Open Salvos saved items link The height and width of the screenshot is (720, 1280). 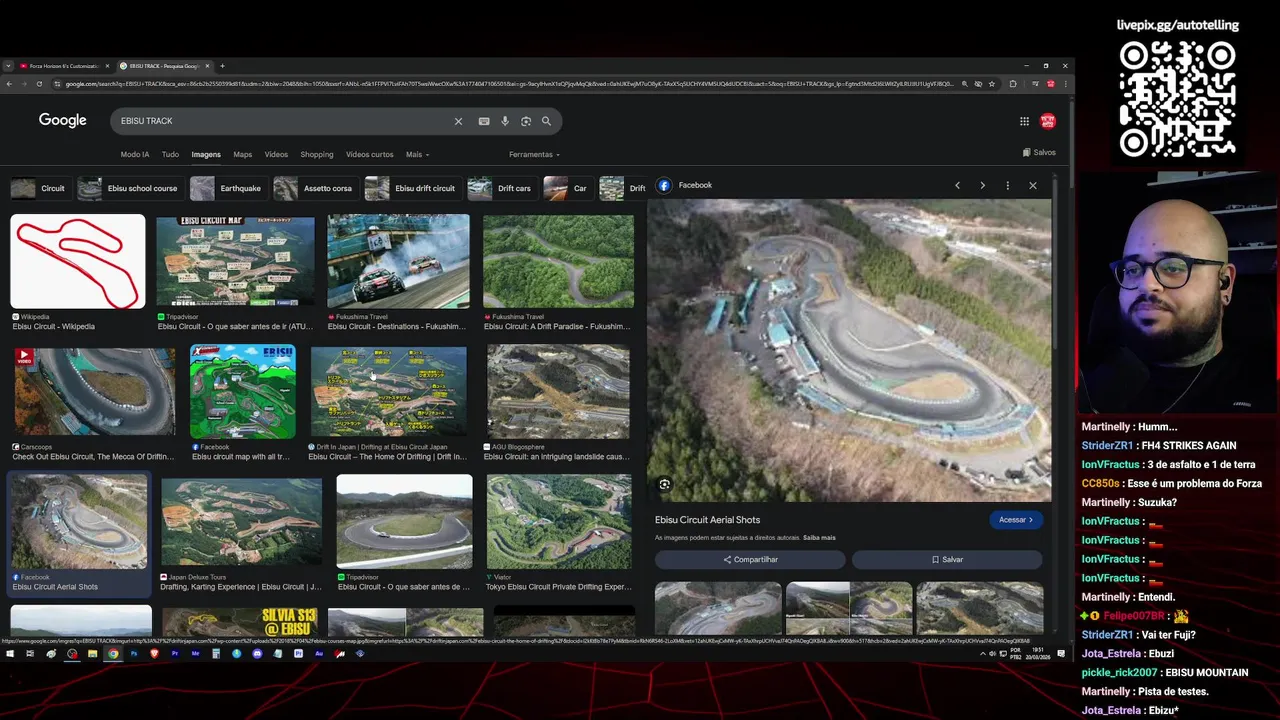pos(1039,153)
